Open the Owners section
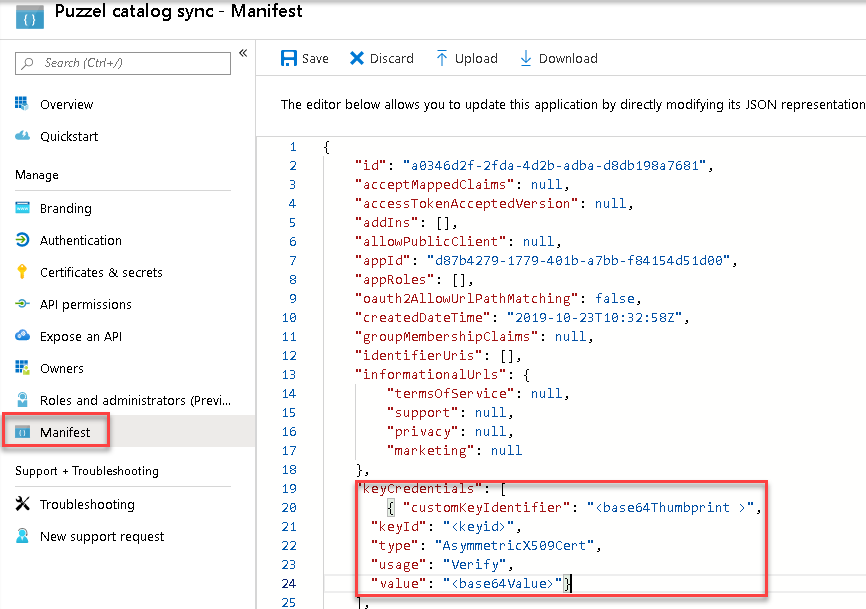 coord(62,369)
